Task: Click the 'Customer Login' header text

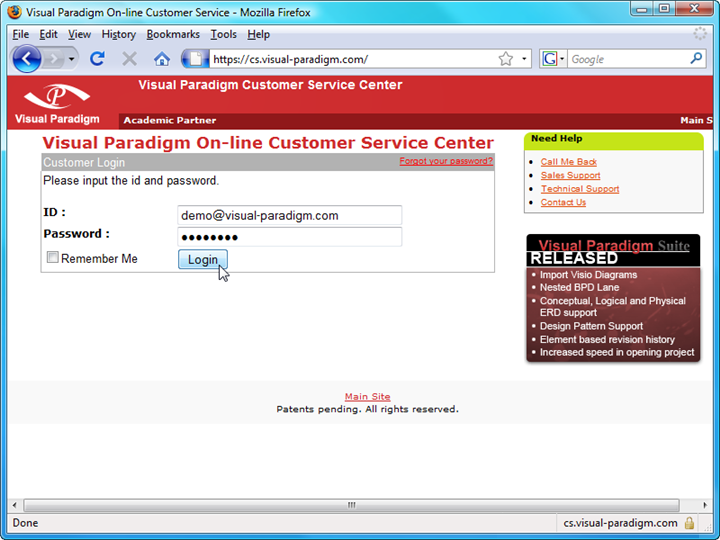Action: tap(84, 163)
